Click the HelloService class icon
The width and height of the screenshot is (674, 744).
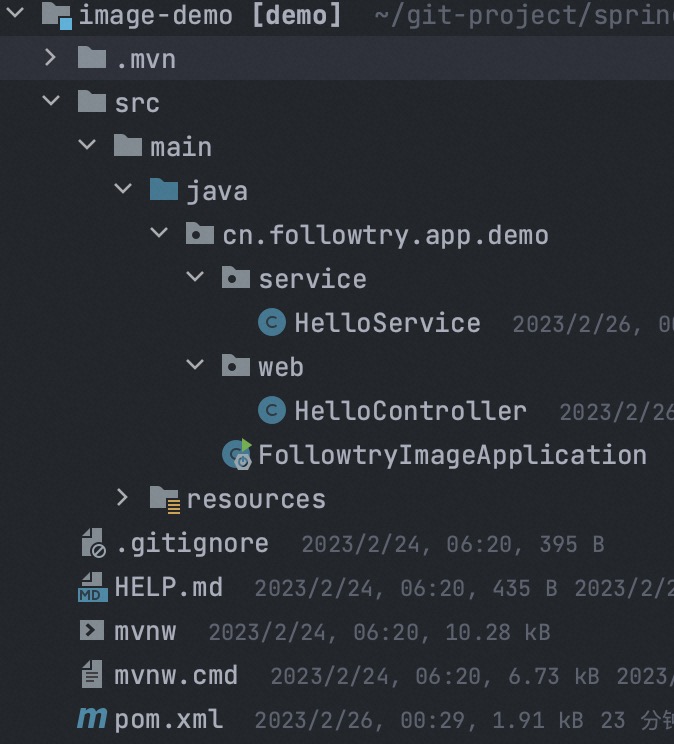271,323
